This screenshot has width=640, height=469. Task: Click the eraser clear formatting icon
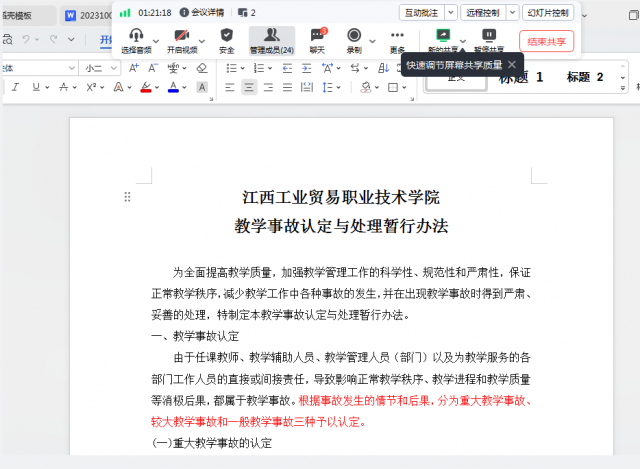point(202,68)
